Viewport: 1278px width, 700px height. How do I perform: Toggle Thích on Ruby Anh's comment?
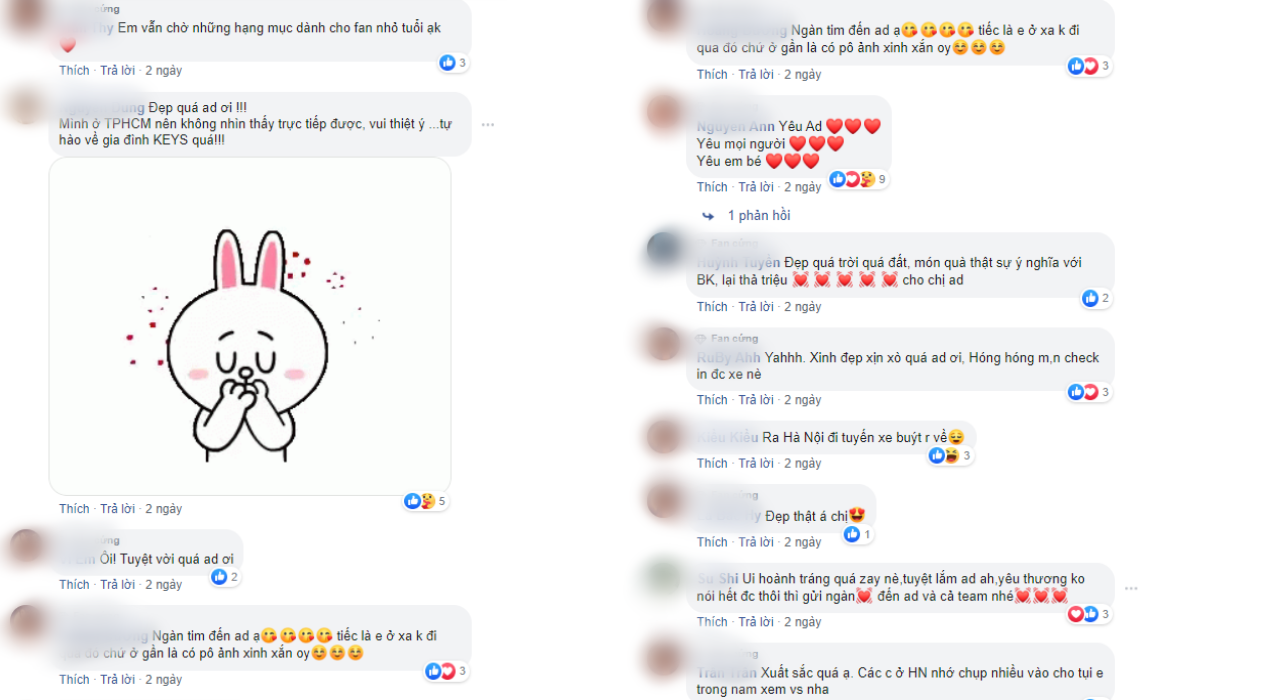pos(712,400)
